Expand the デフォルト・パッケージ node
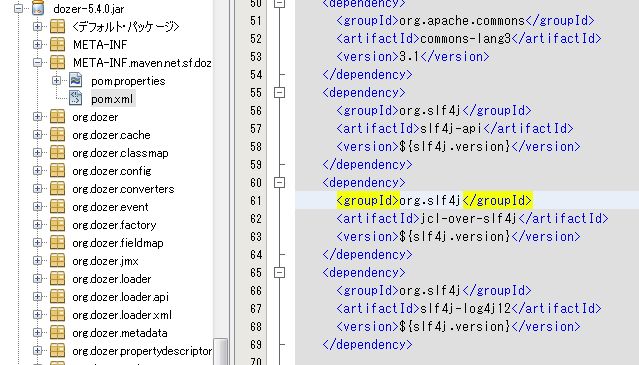The height and width of the screenshot is (365, 639). [x=37, y=26]
